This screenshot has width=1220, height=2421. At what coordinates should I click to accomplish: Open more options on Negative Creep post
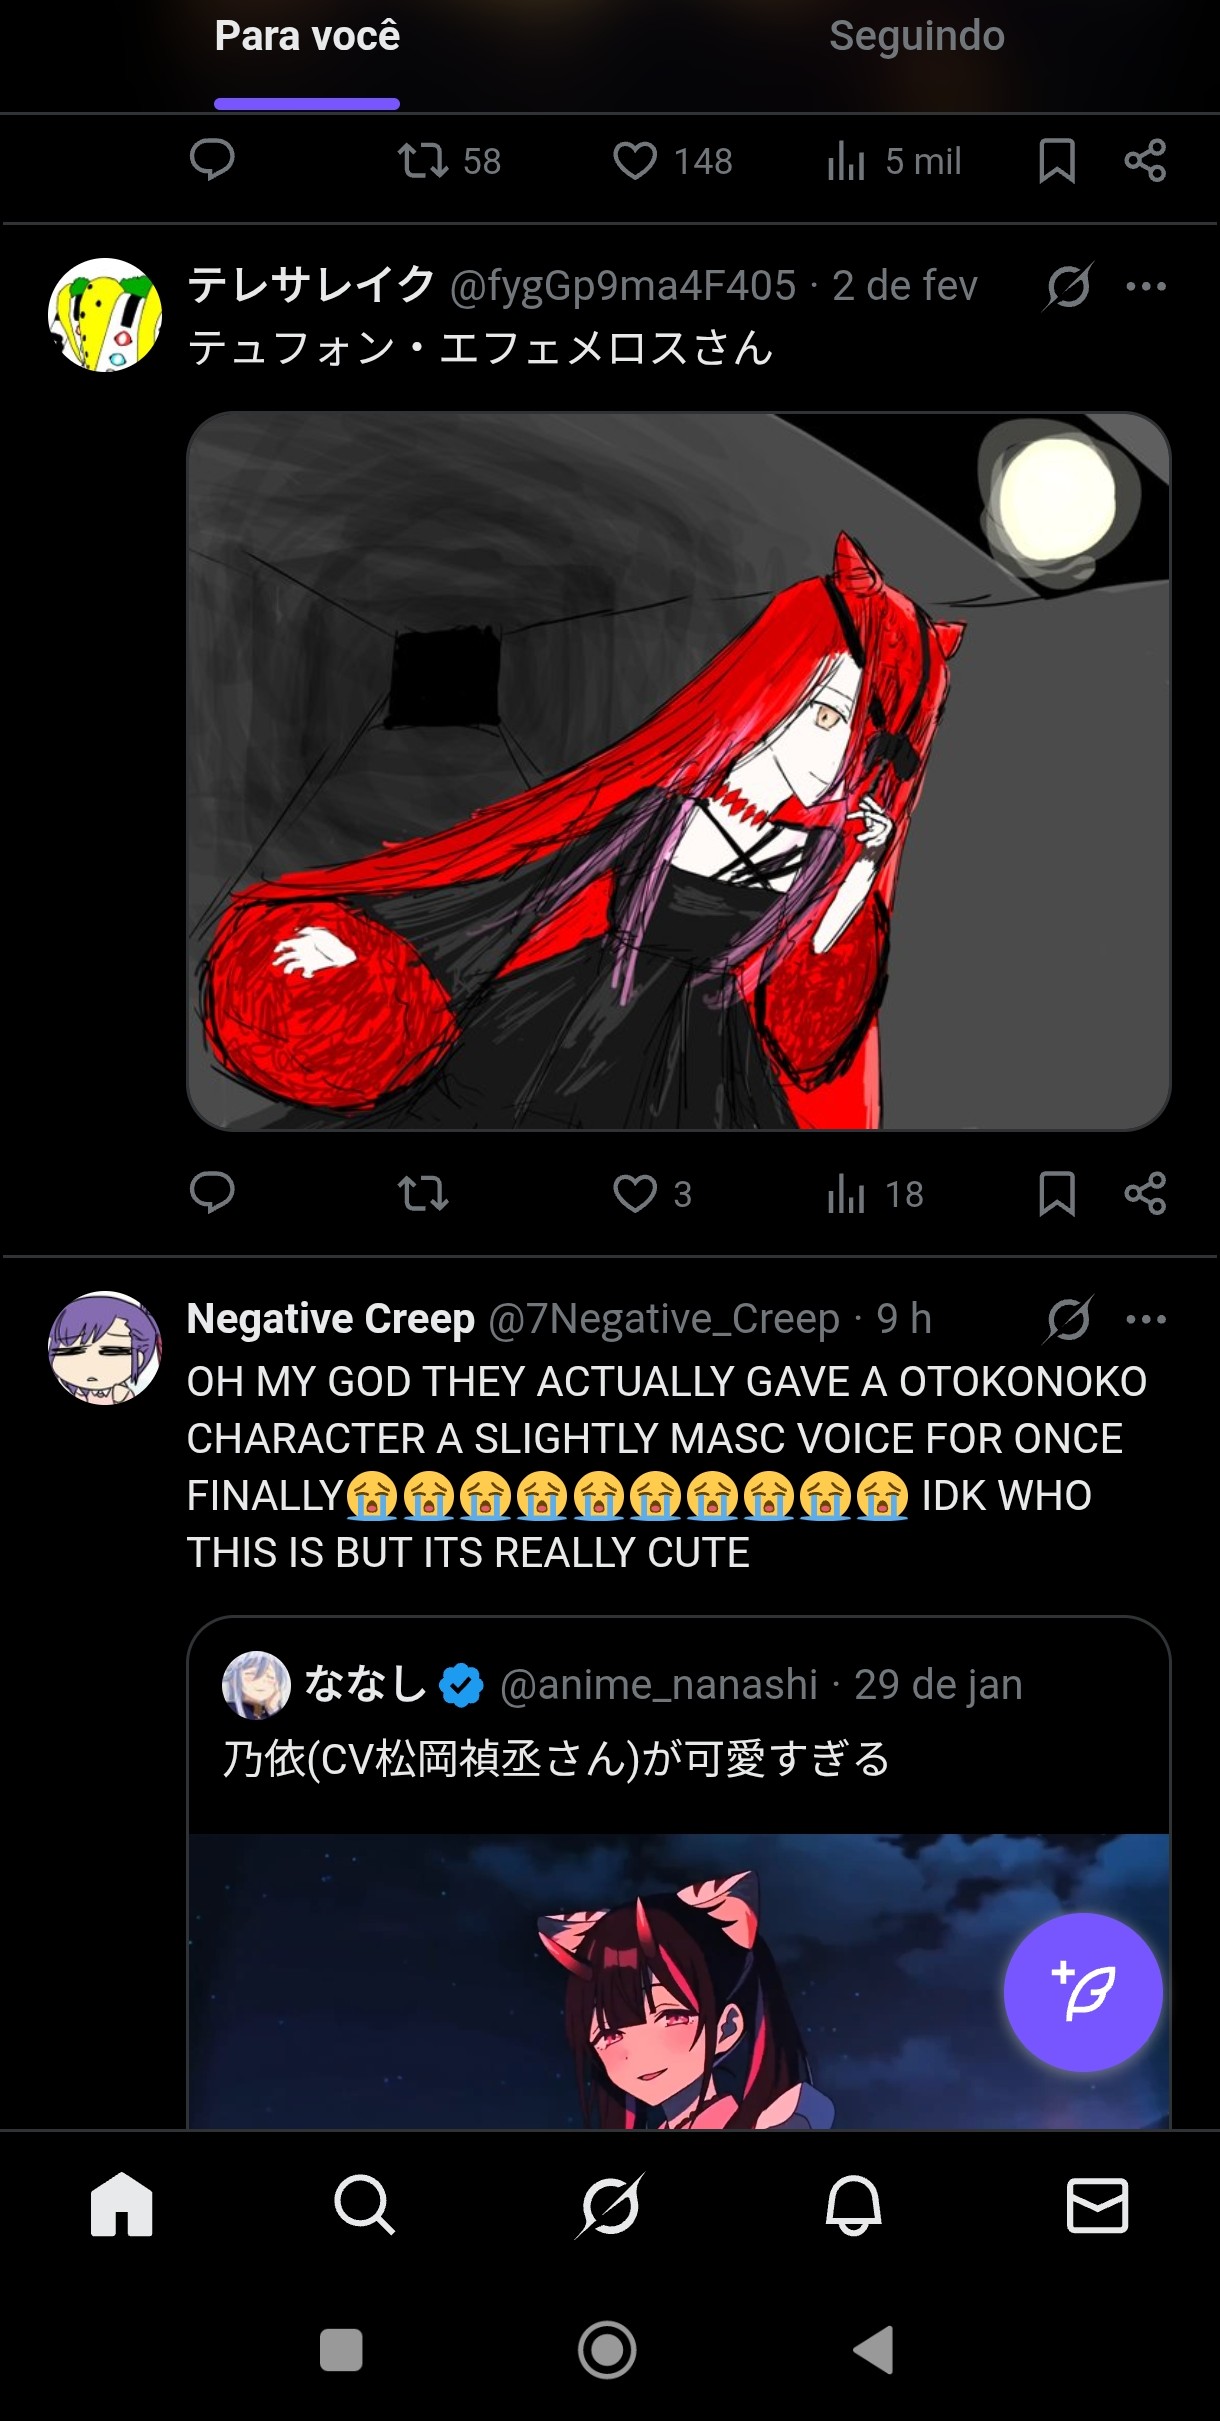(1145, 1319)
